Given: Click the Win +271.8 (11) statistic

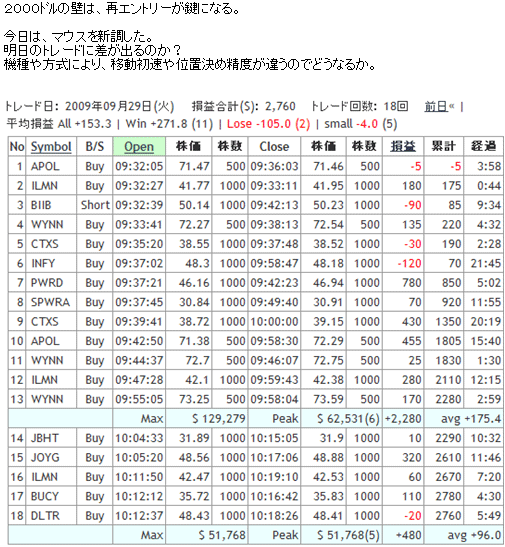Looking at the screenshot, I should pyautogui.click(x=169, y=124).
